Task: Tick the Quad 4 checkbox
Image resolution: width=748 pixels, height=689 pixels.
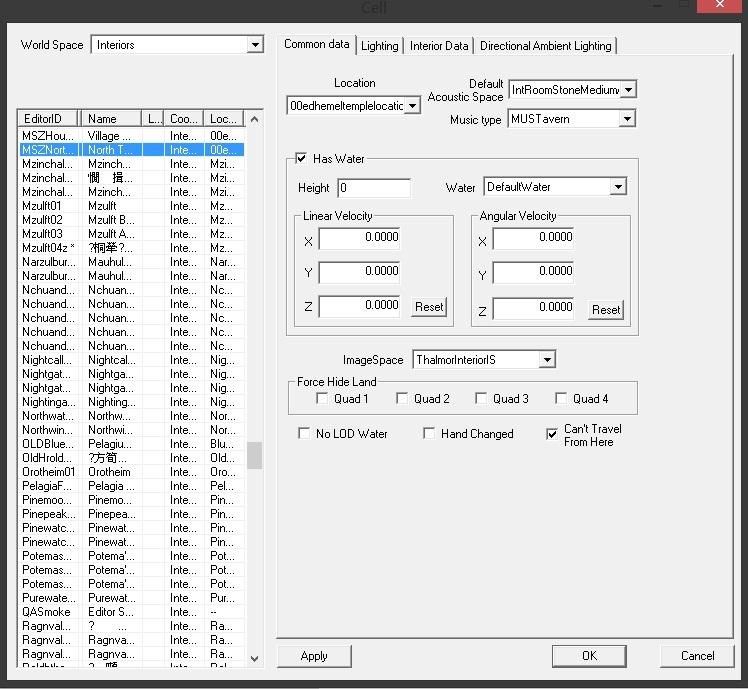Action: [x=561, y=398]
